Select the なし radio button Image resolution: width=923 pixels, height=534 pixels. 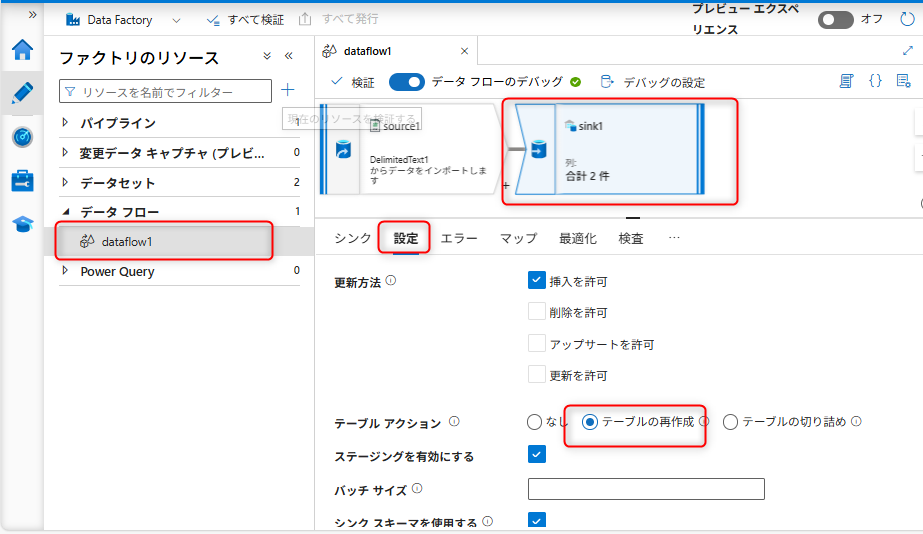click(534, 422)
